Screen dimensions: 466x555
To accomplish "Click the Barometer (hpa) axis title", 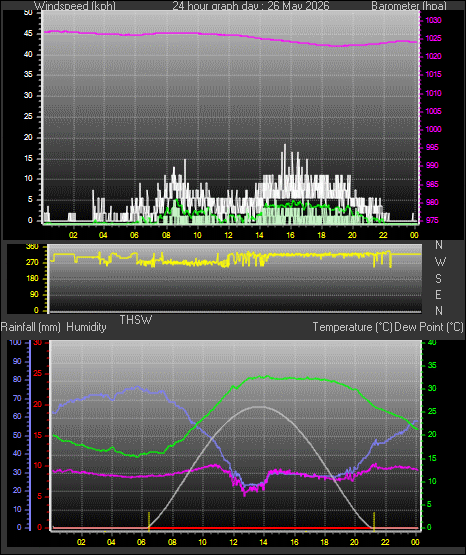I will coord(409,6).
